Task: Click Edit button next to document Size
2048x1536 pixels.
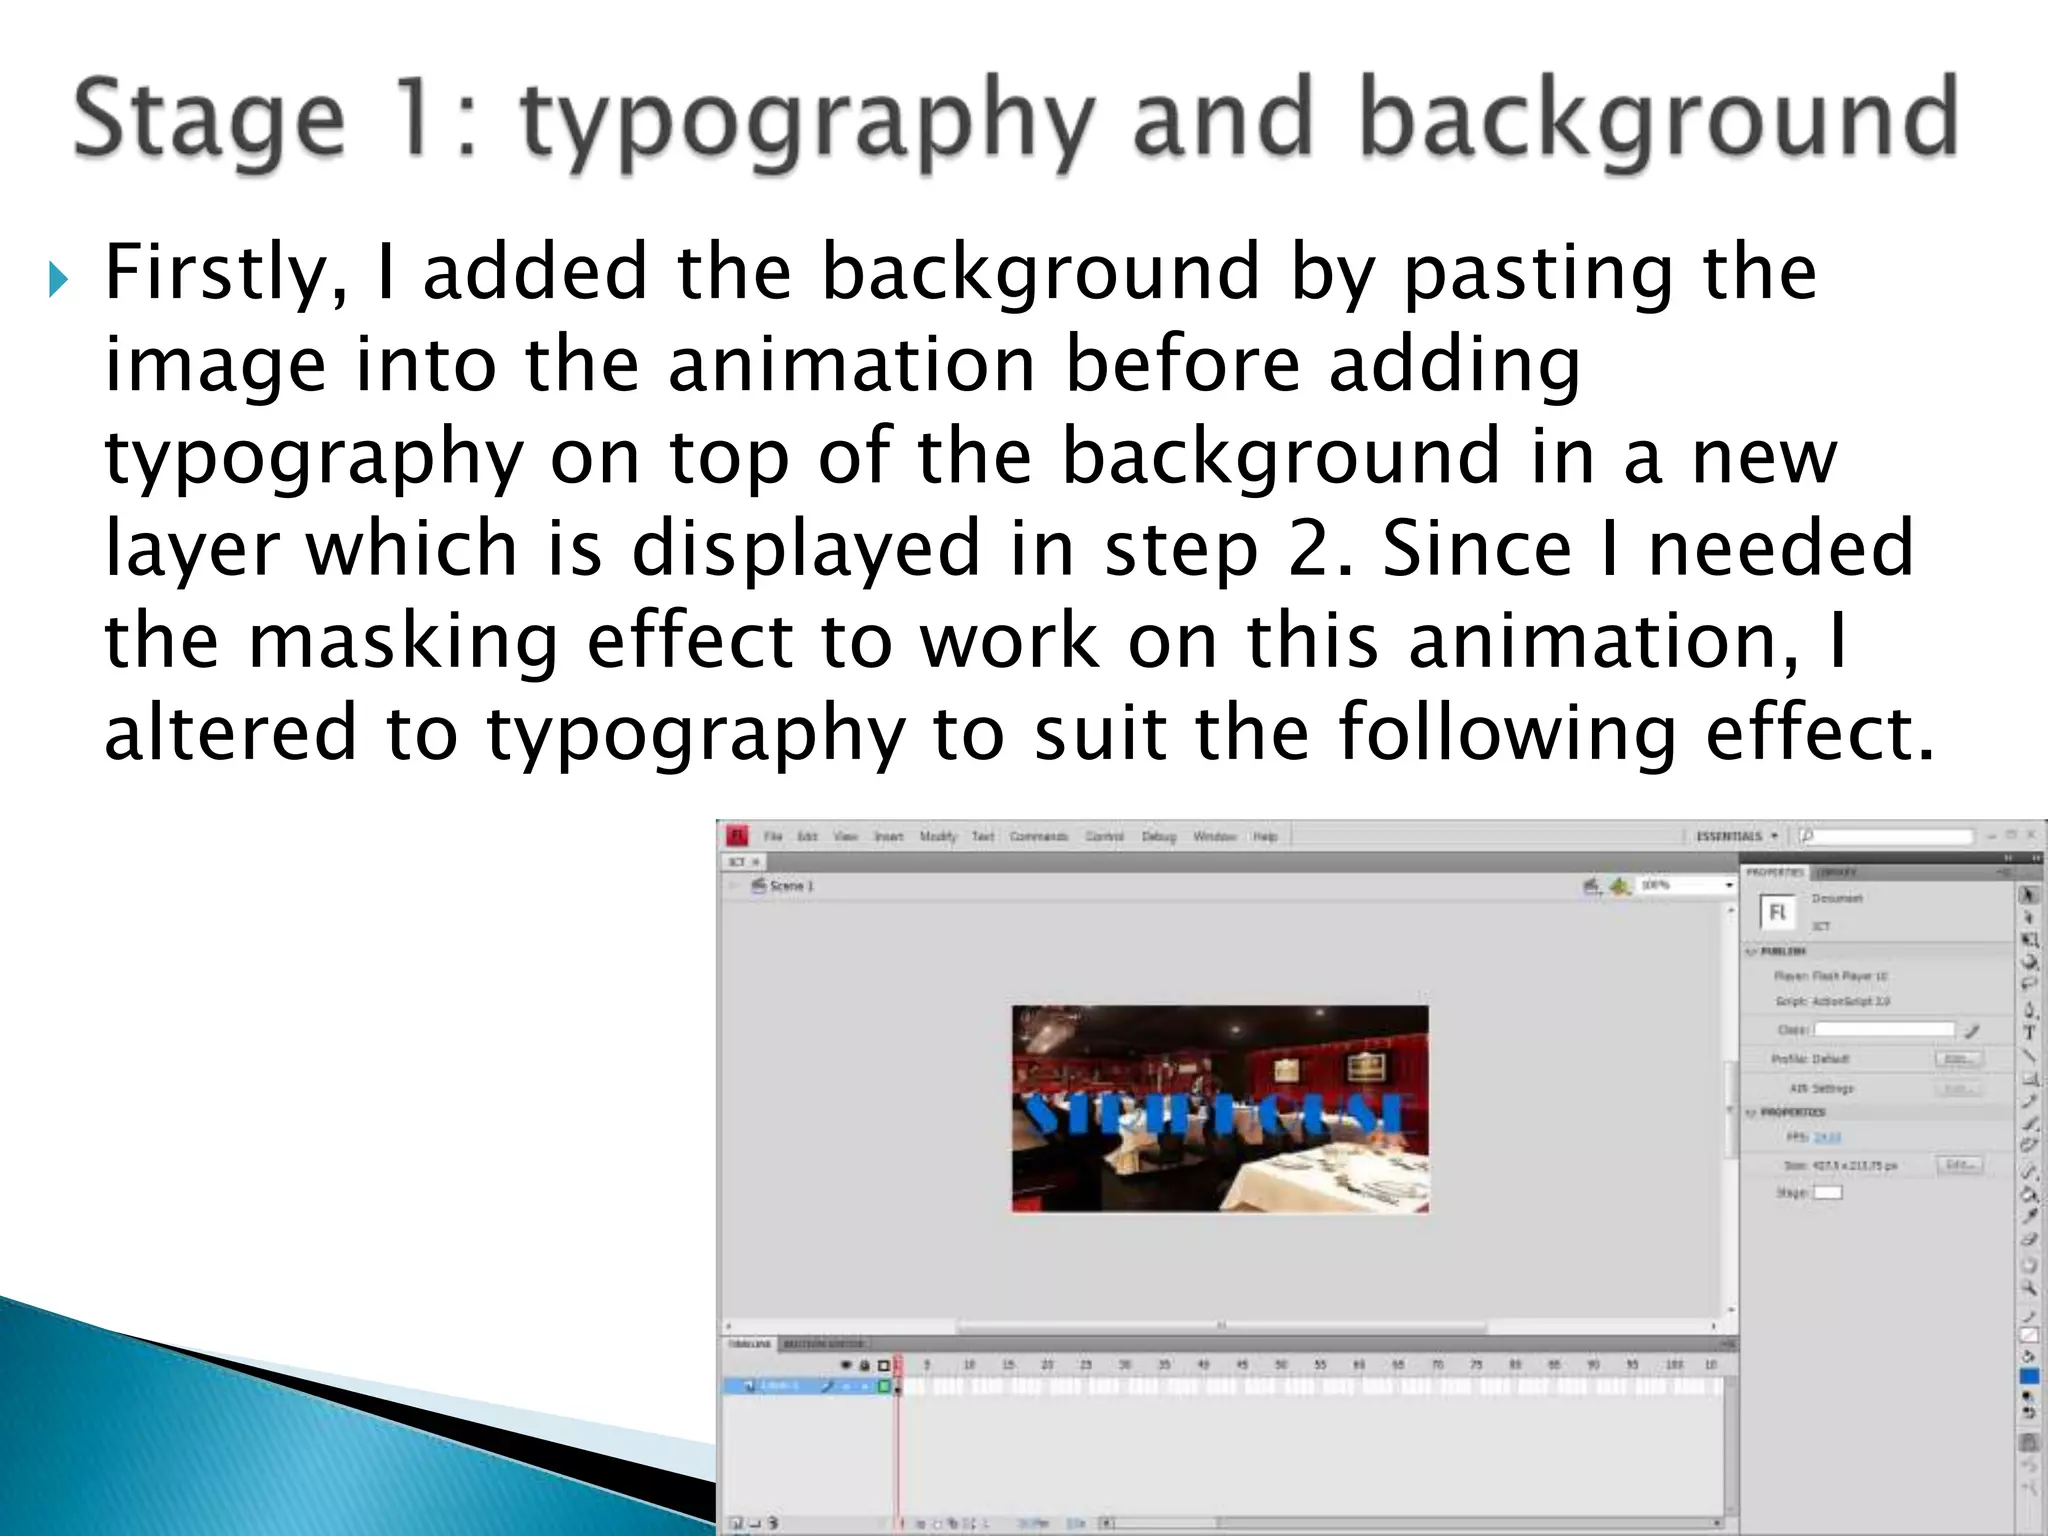Action: point(1959,1165)
